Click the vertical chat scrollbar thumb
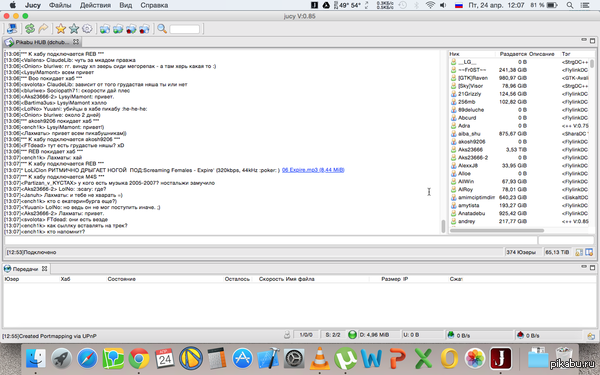Viewport: 600px width, 375px height. [443, 226]
